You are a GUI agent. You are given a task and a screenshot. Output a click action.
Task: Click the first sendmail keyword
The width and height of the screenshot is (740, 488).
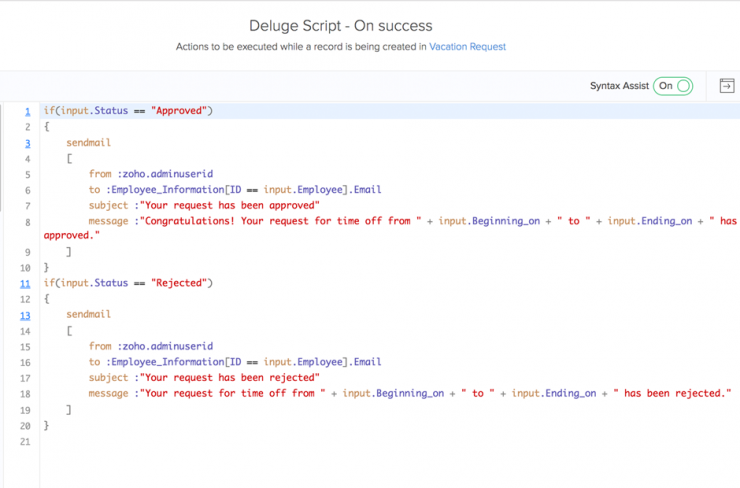click(x=89, y=143)
